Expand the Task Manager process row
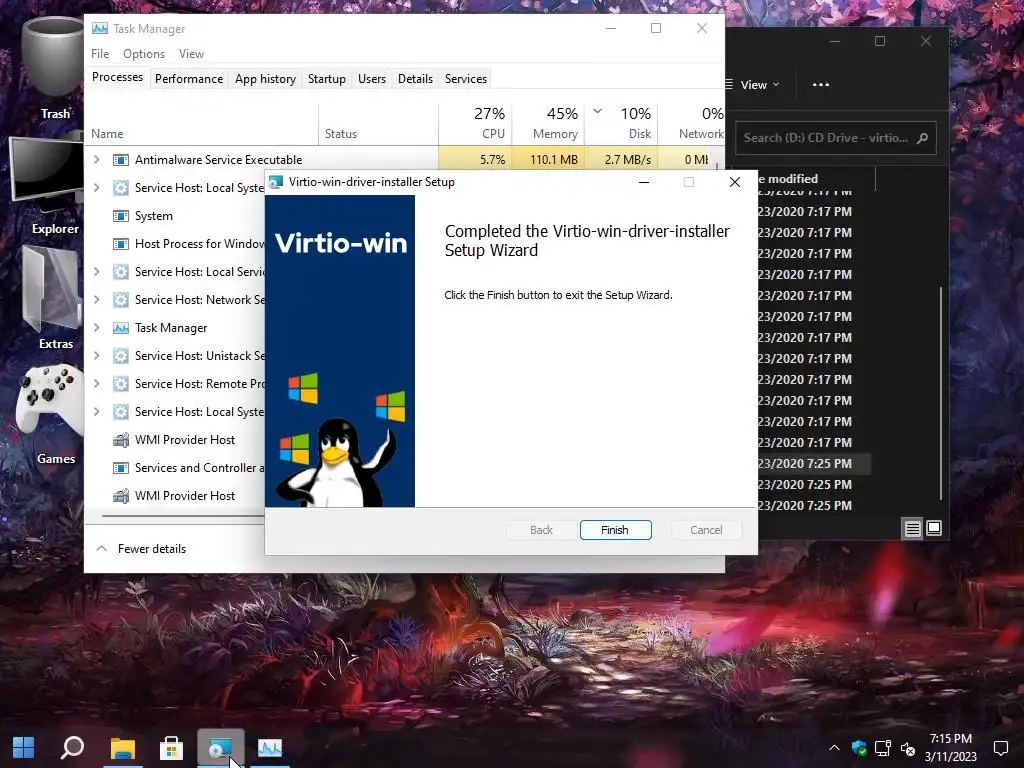 pyautogui.click(x=97, y=327)
